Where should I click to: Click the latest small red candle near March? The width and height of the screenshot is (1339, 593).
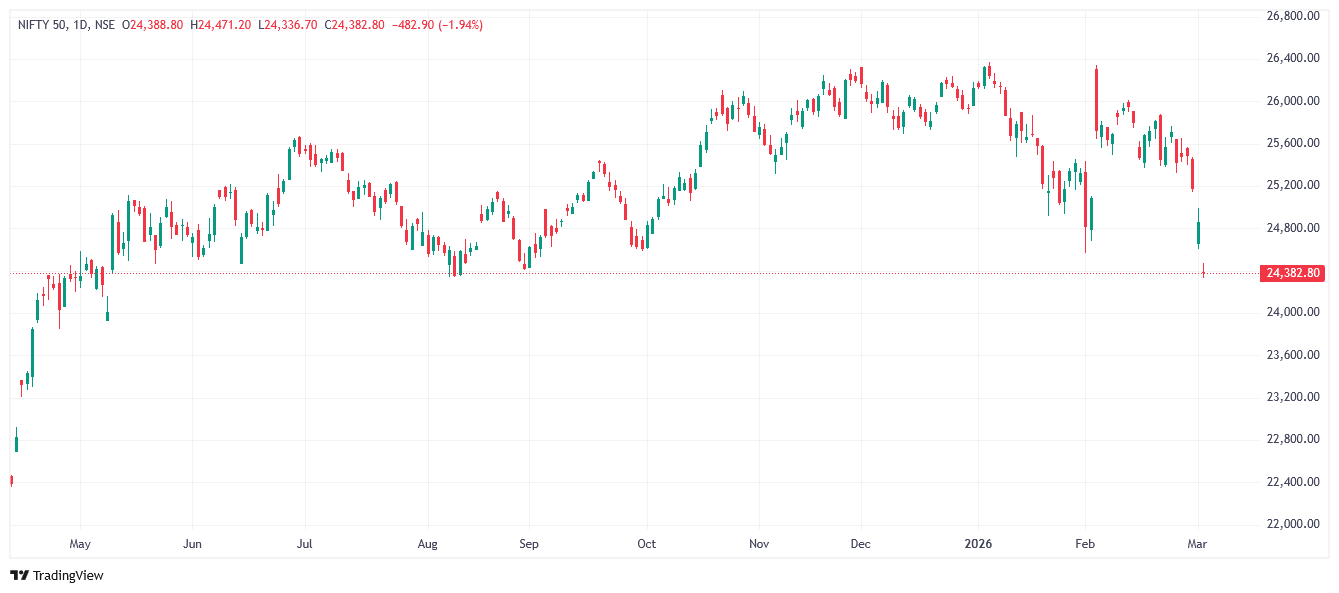pos(1204,271)
